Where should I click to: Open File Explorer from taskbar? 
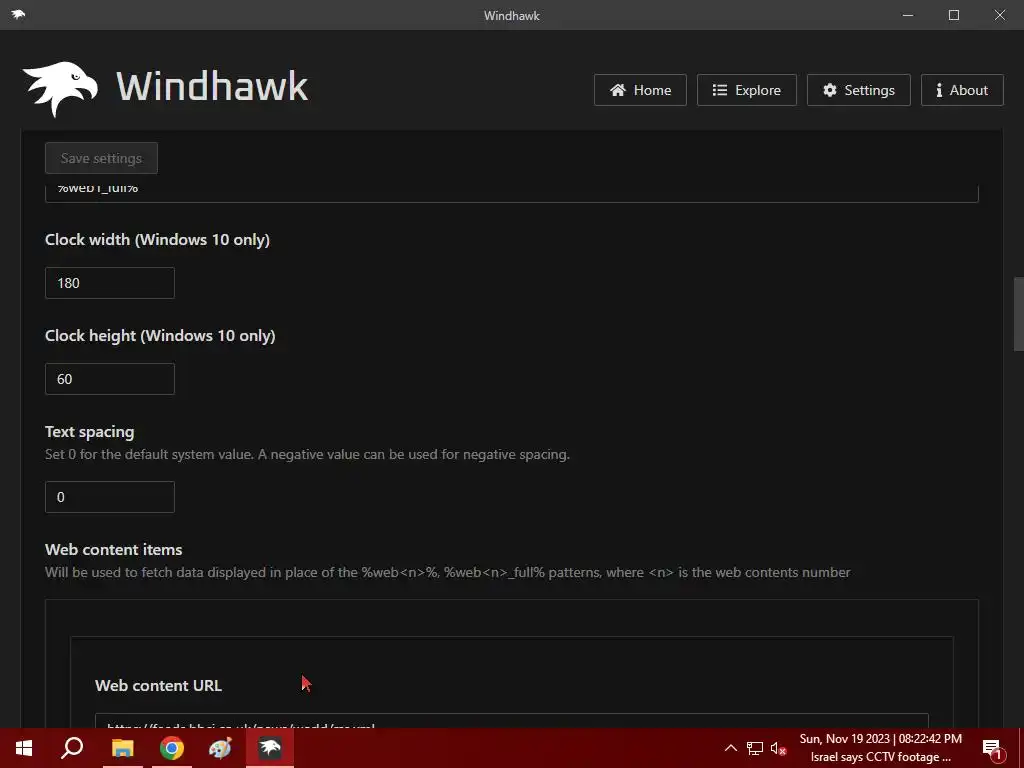[x=122, y=748]
